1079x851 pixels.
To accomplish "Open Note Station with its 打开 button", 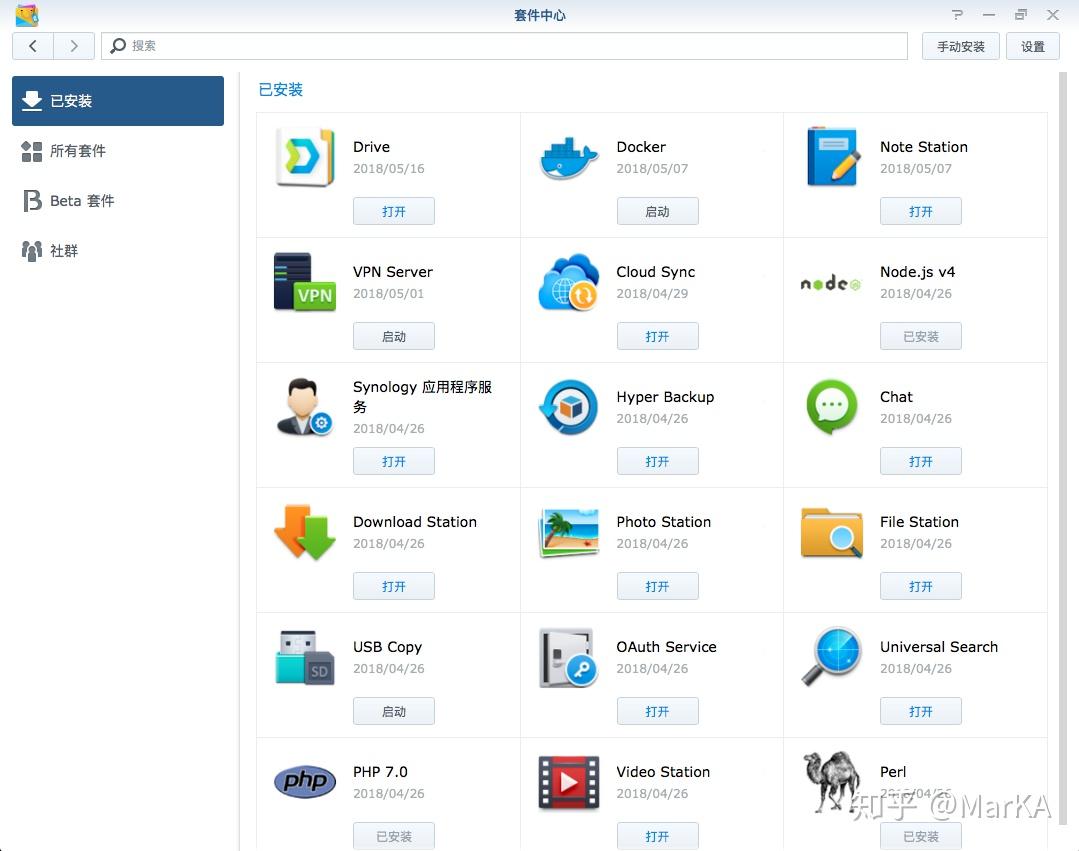I will tap(921, 211).
